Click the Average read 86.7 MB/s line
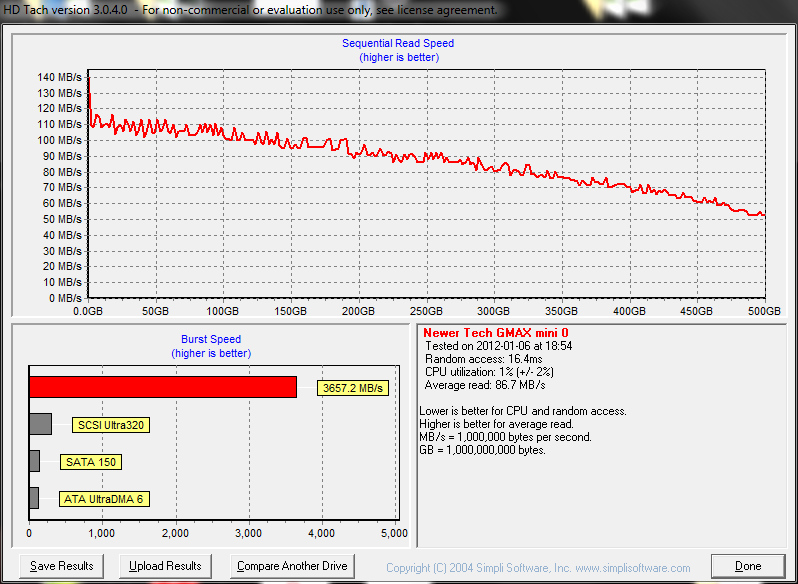 tap(484, 384)
